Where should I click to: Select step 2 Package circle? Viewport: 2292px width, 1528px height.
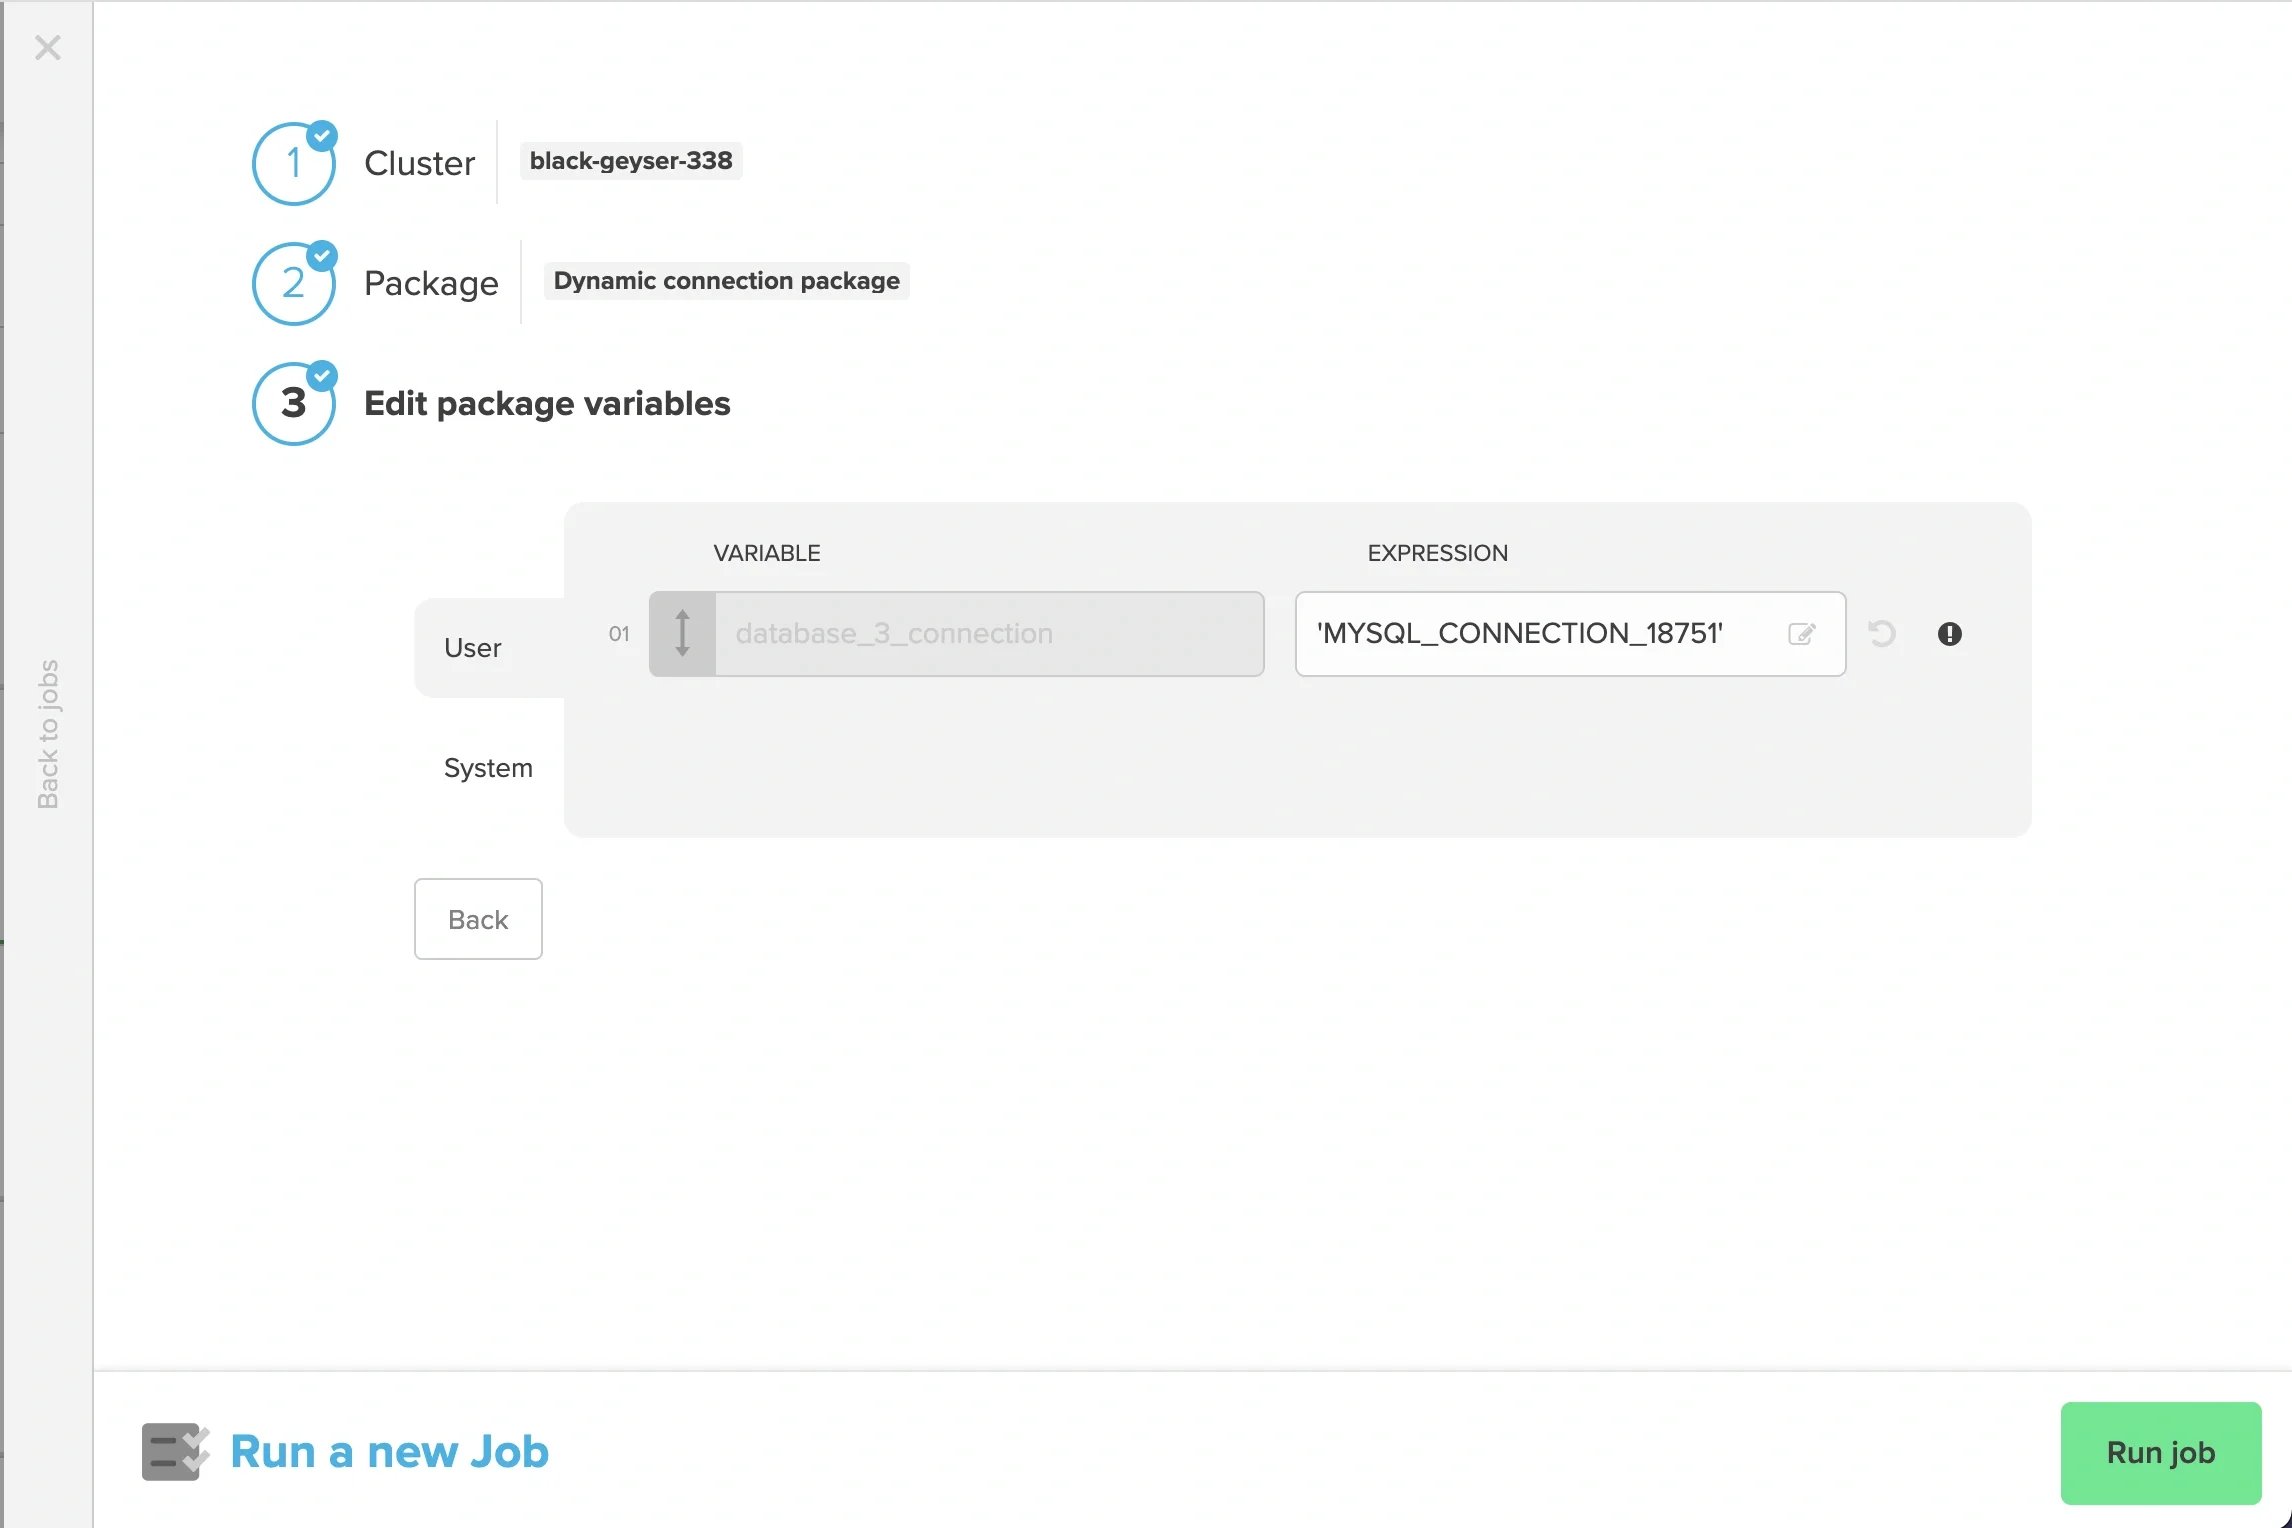click(x=293, y=284)
